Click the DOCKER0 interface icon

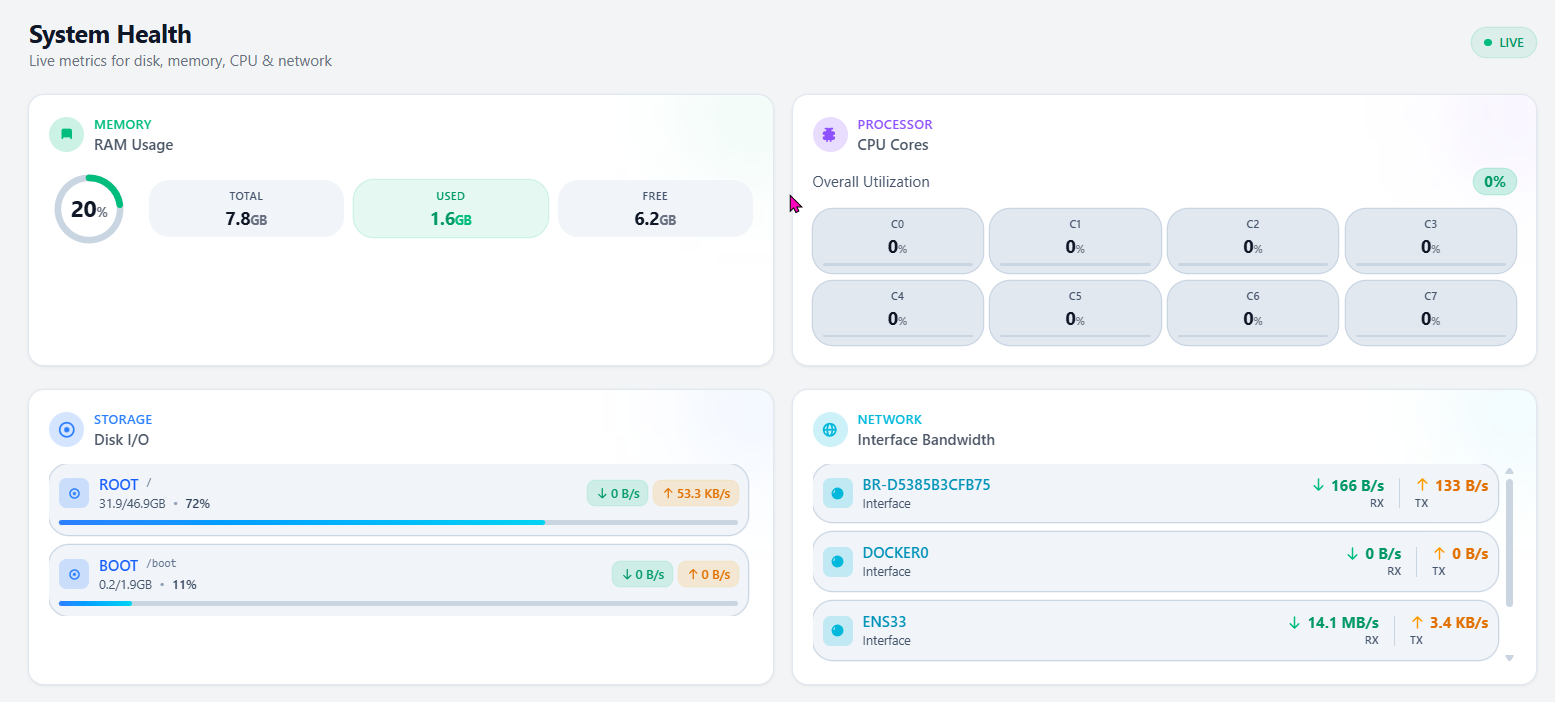tap(837, 561)
